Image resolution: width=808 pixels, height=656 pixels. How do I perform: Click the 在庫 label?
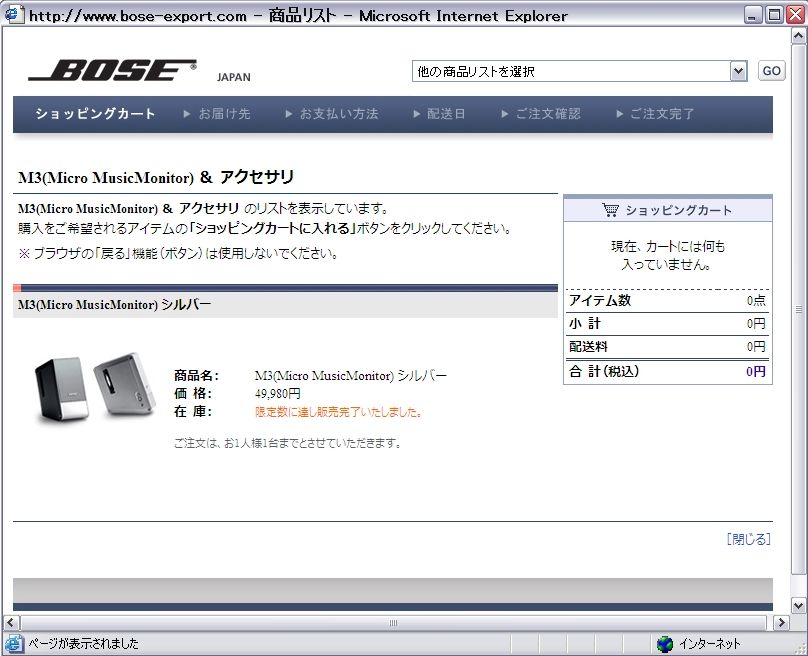(193, 412)
